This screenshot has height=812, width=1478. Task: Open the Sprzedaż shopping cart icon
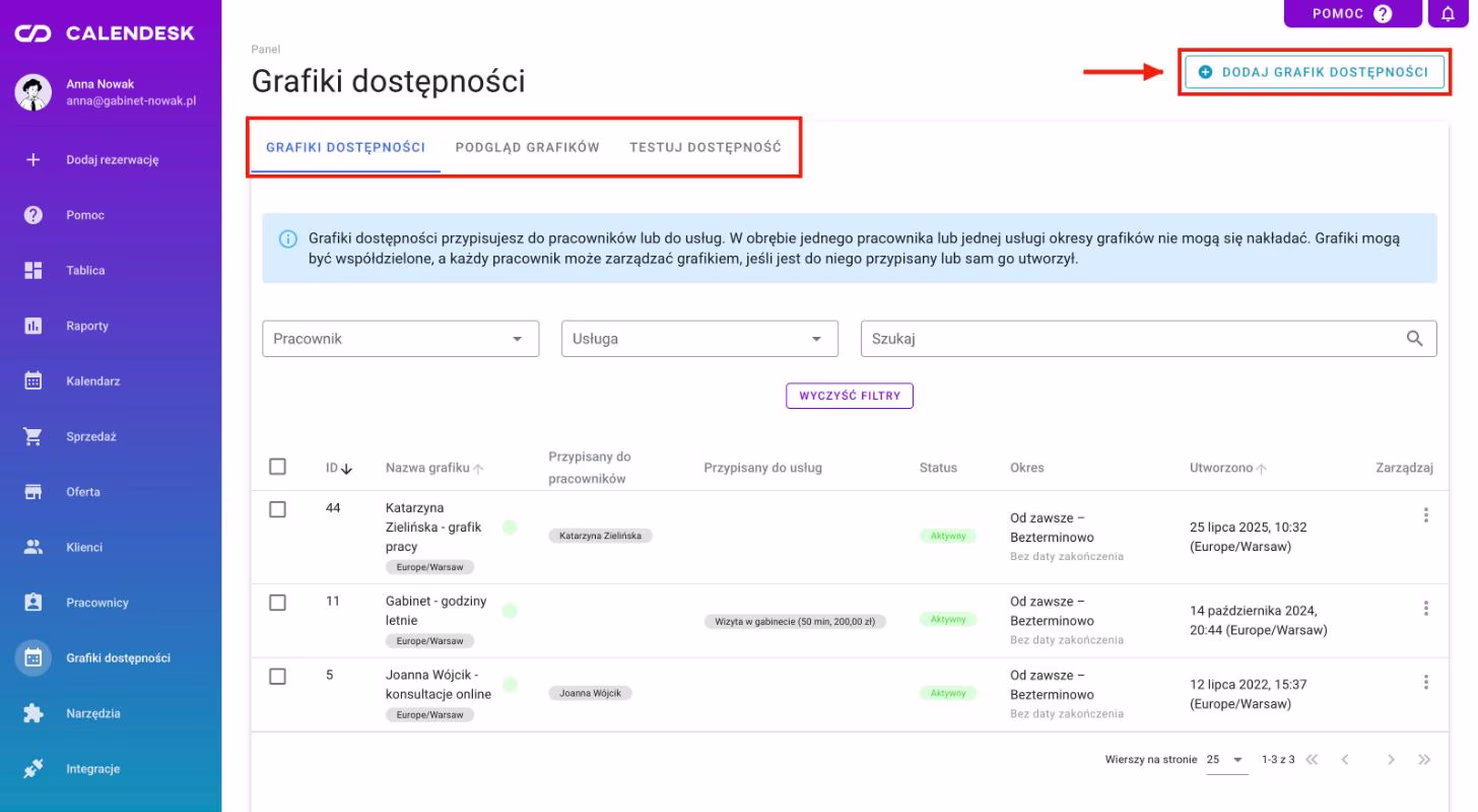pyautogui.click(x=33, y=437)
